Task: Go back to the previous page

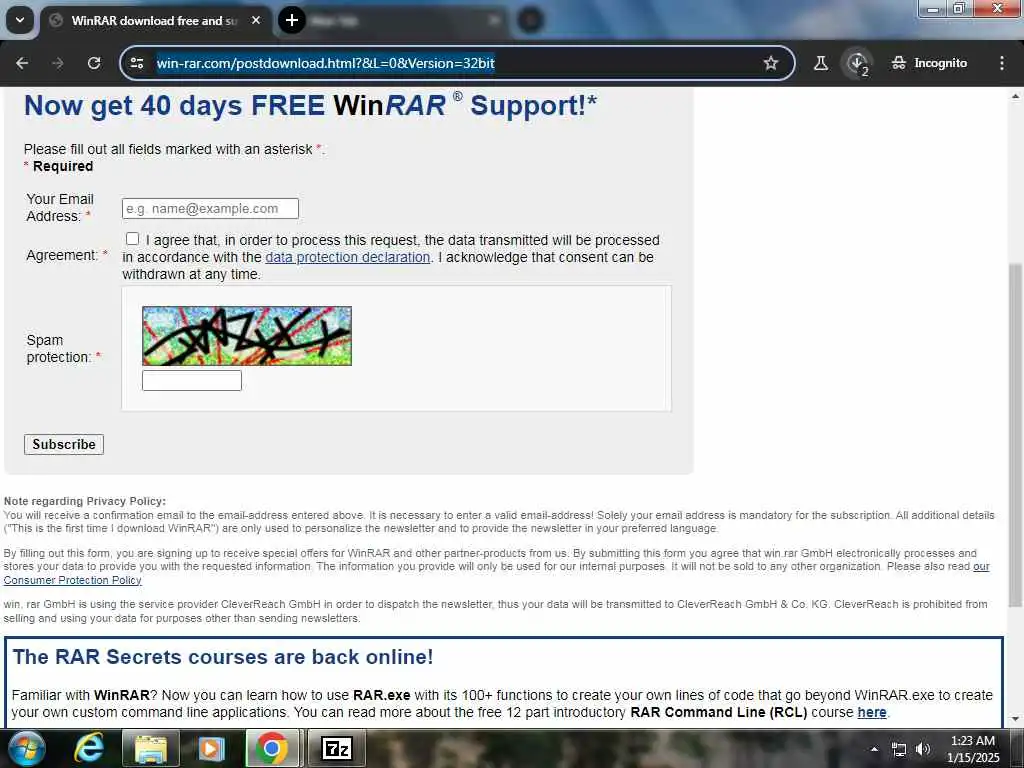Action: pyautogui.click(x=22, y=63)
